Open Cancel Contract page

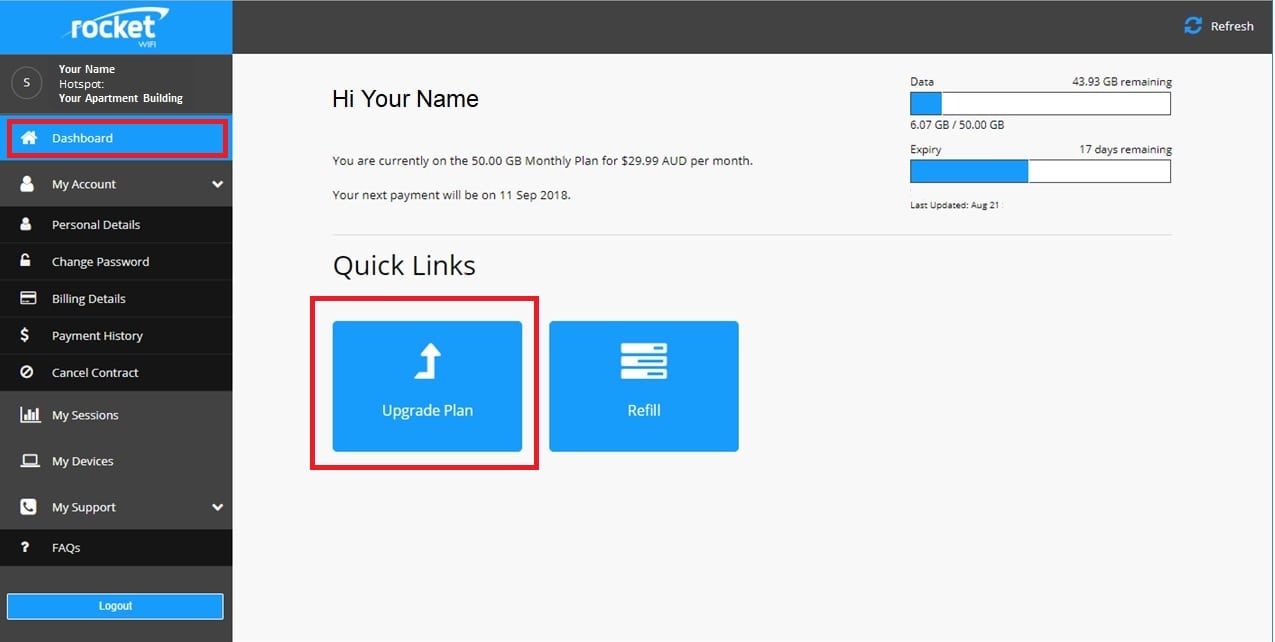(x=116, y=373)
